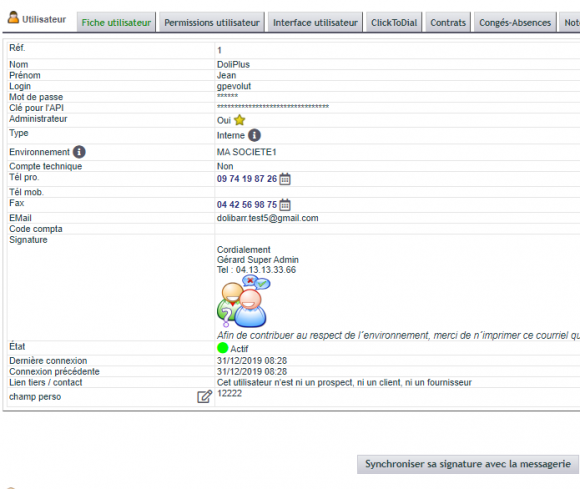
Task: Click the Tél mob. label
Action: 26,192
